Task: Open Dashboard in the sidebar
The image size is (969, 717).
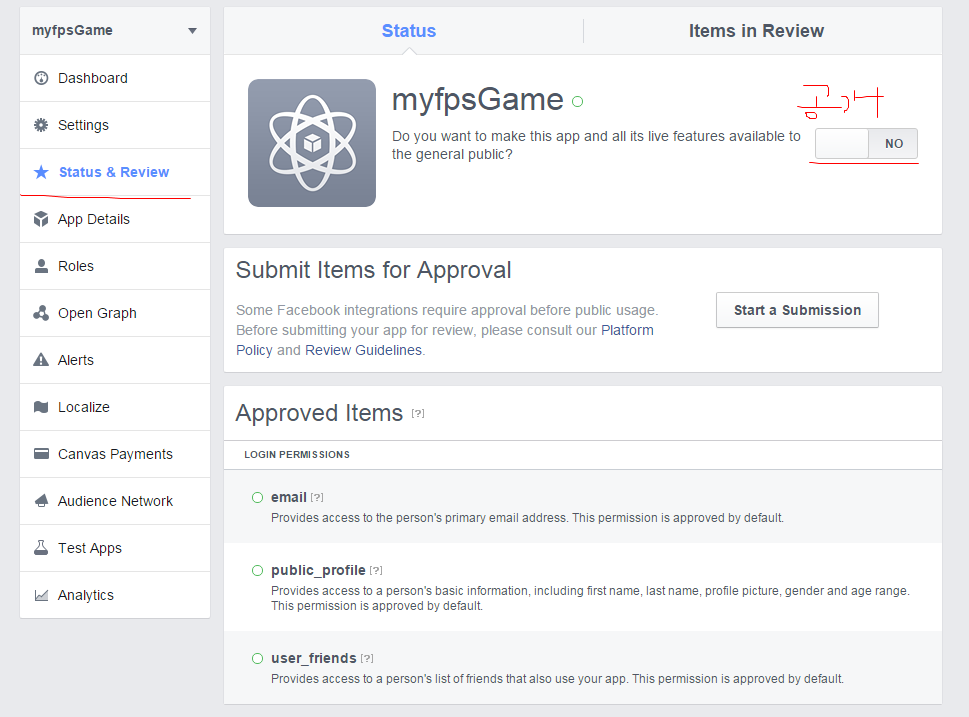Action: tap(115, 78)
